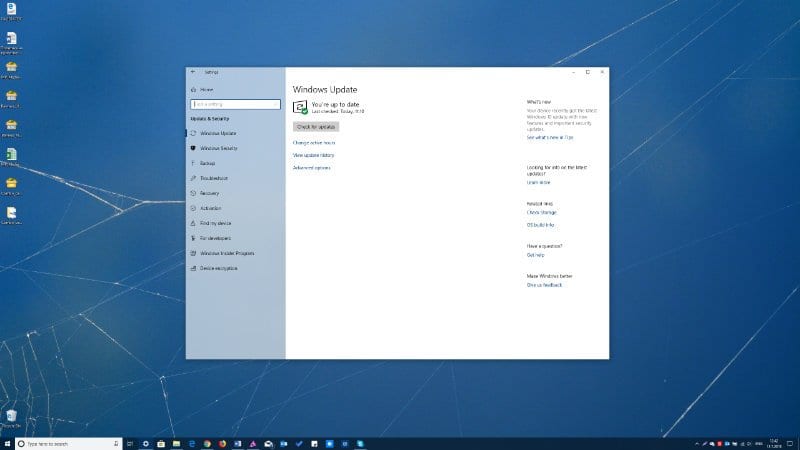
Task: Click the update status icon with green checkmark
Action: point(300,107)
